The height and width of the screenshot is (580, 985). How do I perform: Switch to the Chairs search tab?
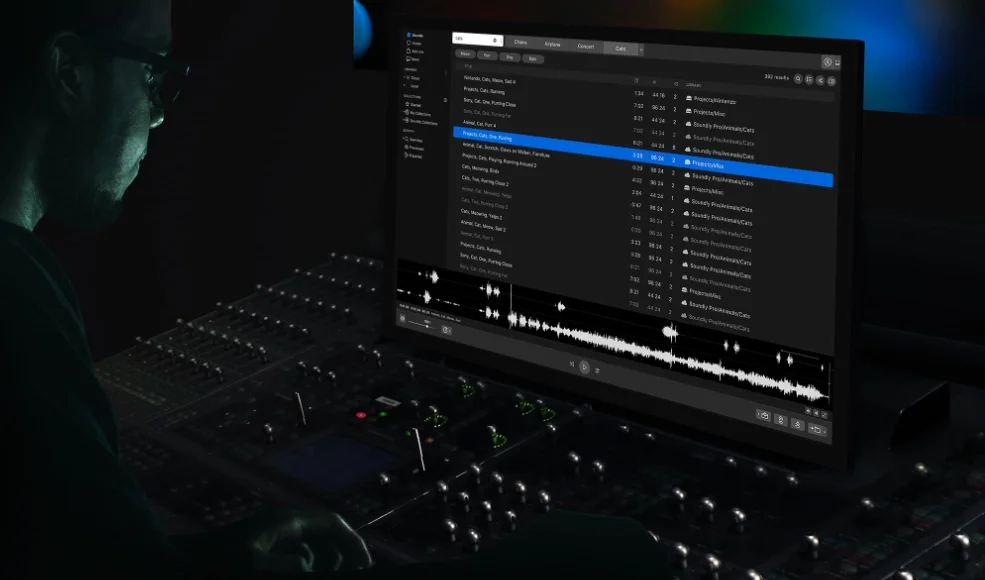521,43
